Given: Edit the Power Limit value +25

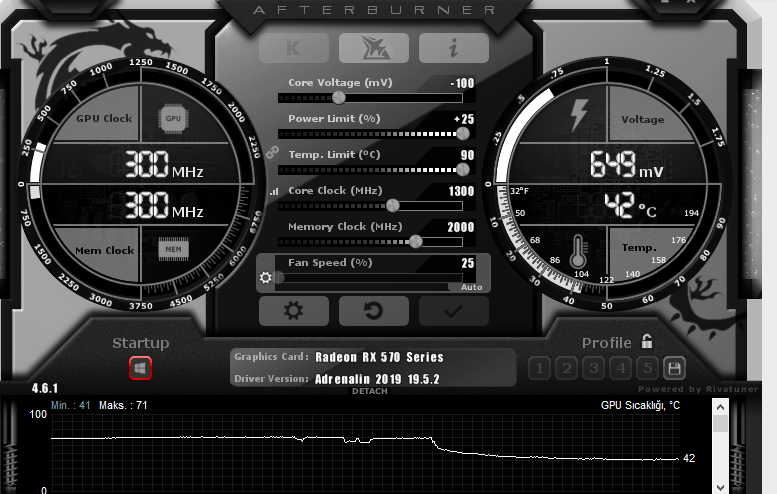Looking at the screenshot, I should click(x=464, y=119).
